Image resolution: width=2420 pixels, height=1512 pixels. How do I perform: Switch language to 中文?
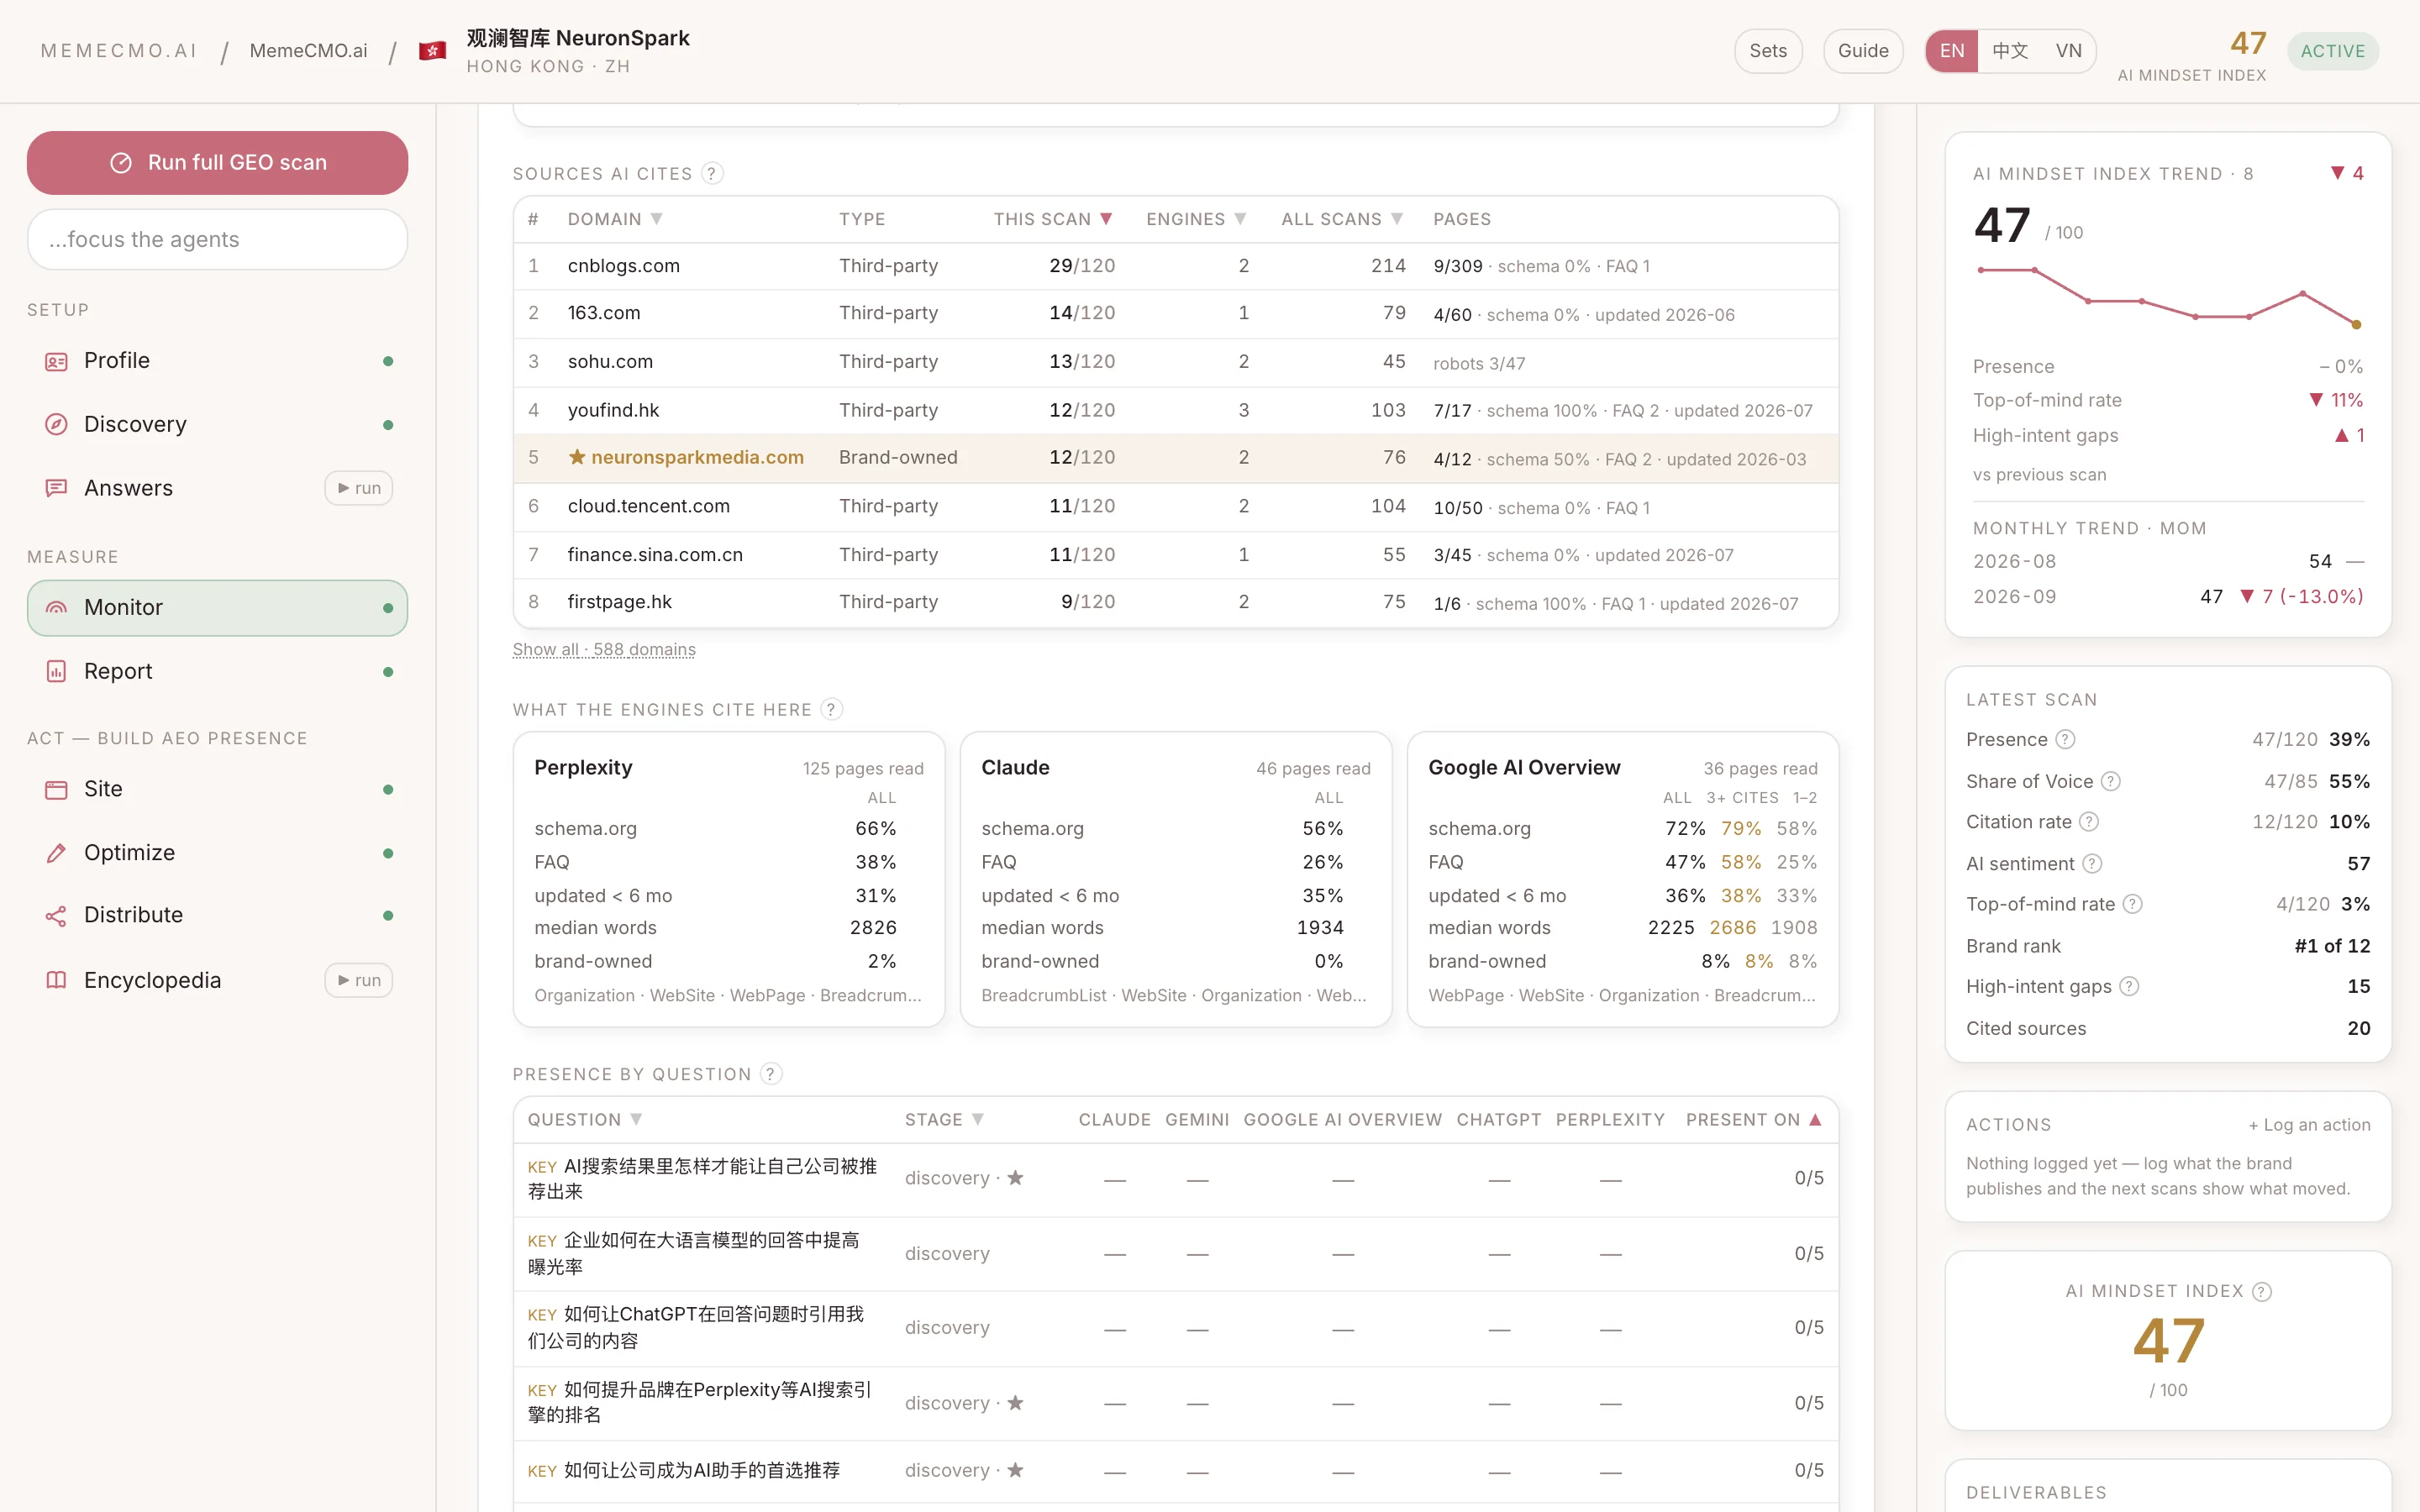coord(2009,51)
